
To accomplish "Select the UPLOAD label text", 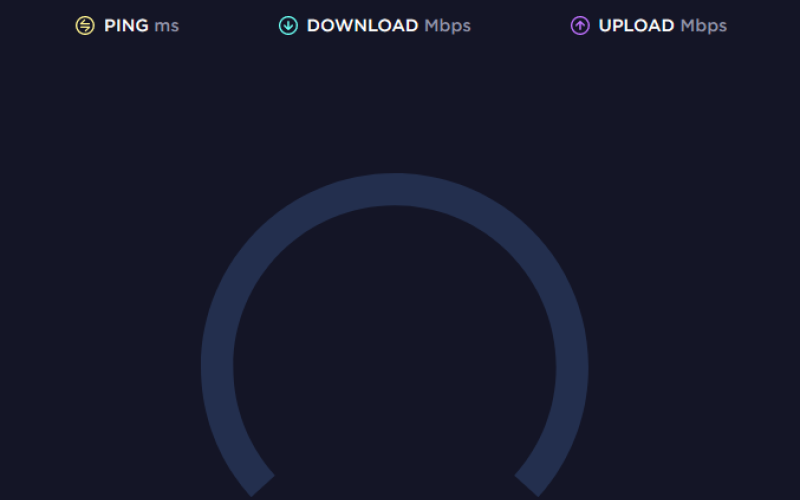I will (x=636, y=26).
